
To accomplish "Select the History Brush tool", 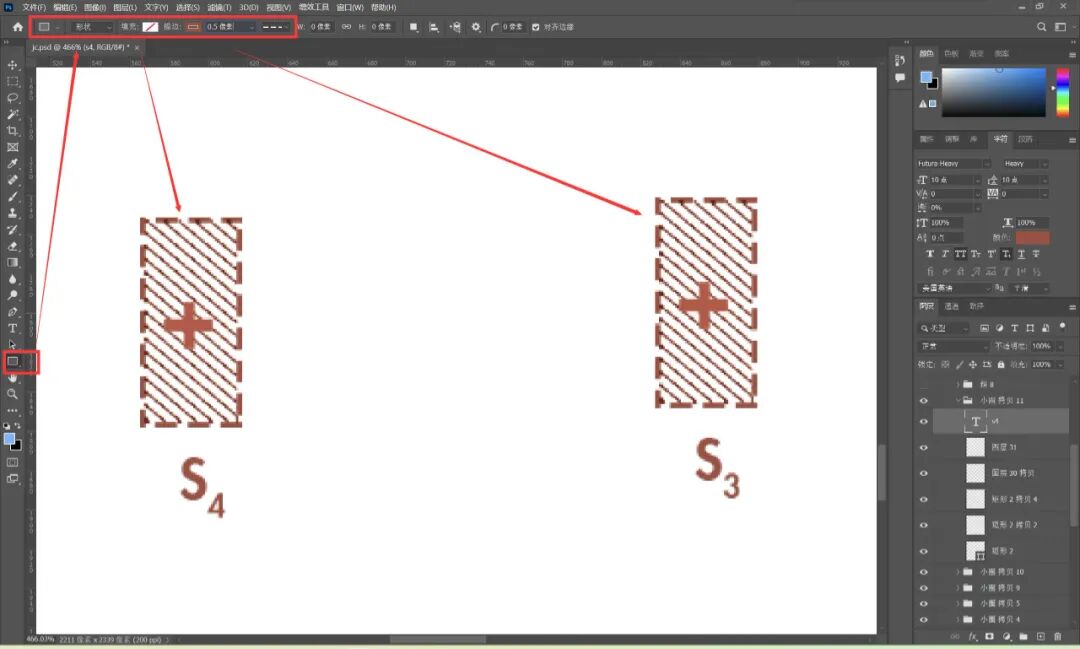I will [12, 230].
